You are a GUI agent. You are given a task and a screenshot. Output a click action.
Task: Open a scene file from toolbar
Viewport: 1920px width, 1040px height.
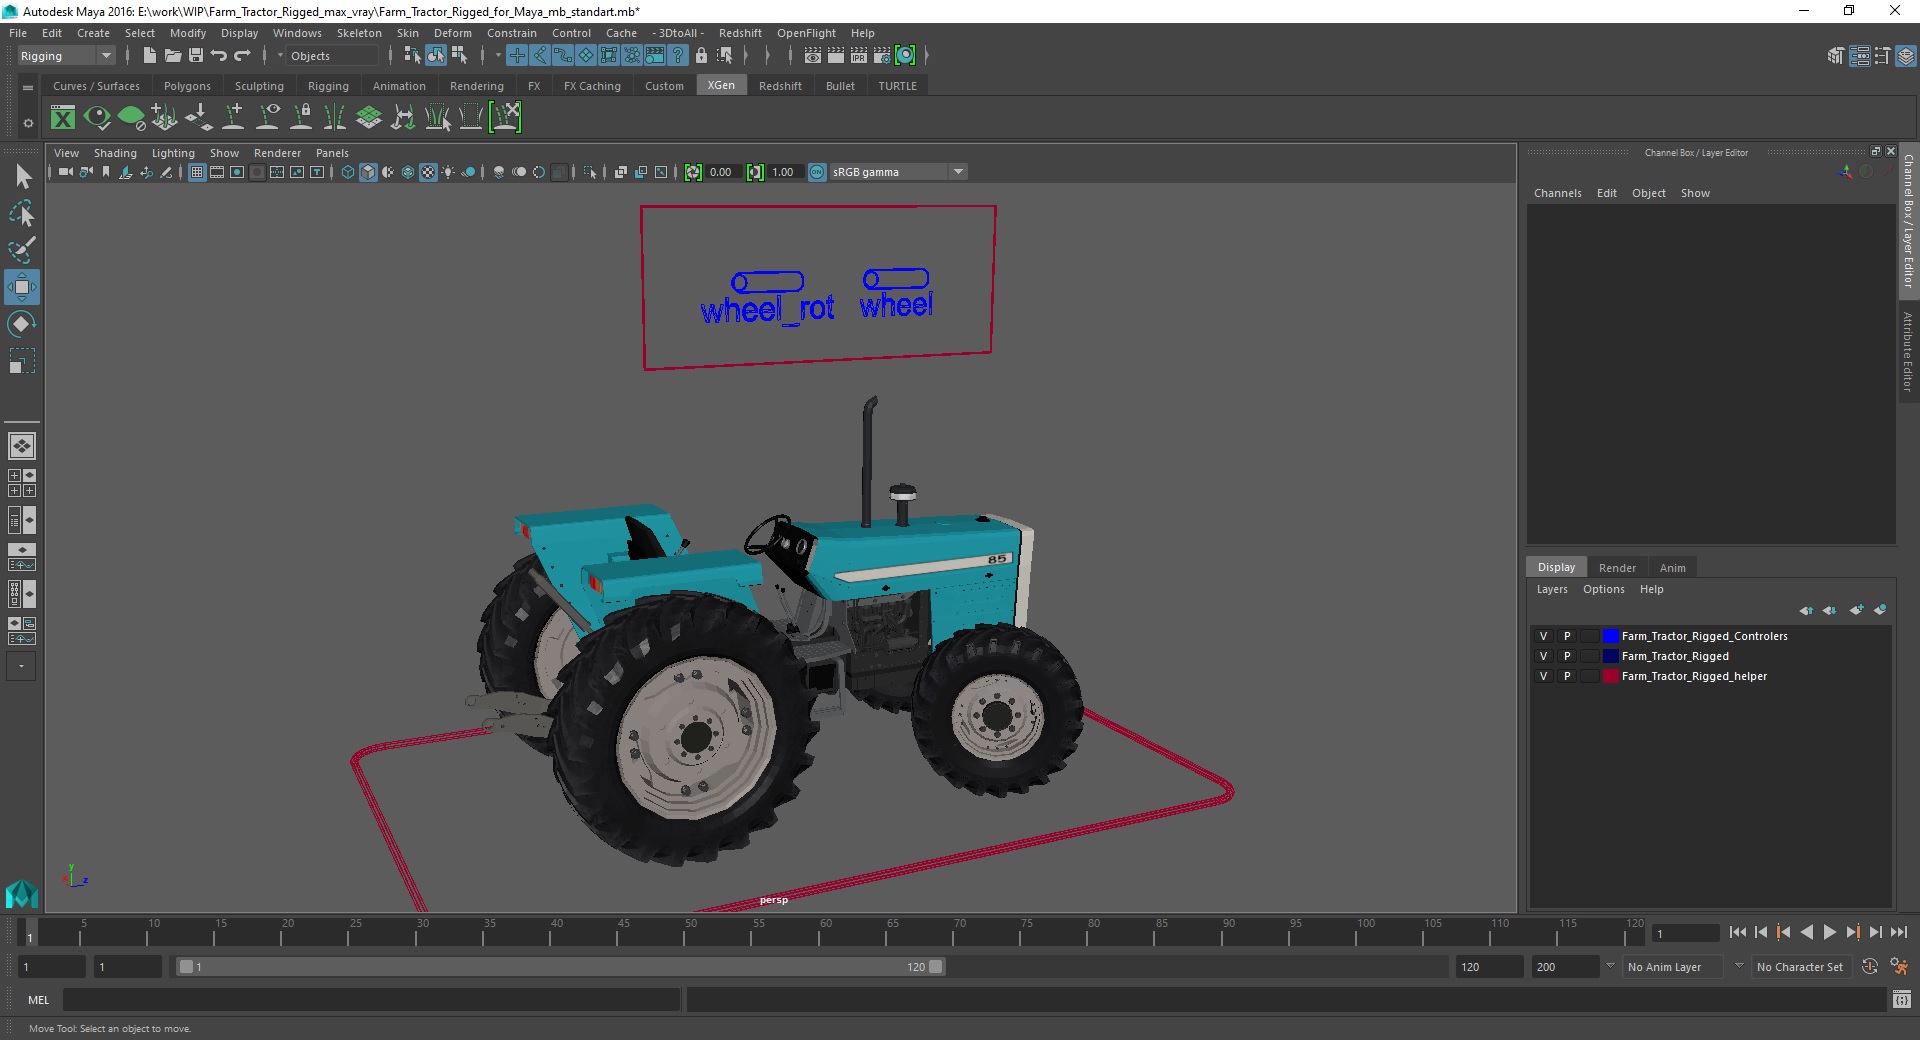click(172, 56)
